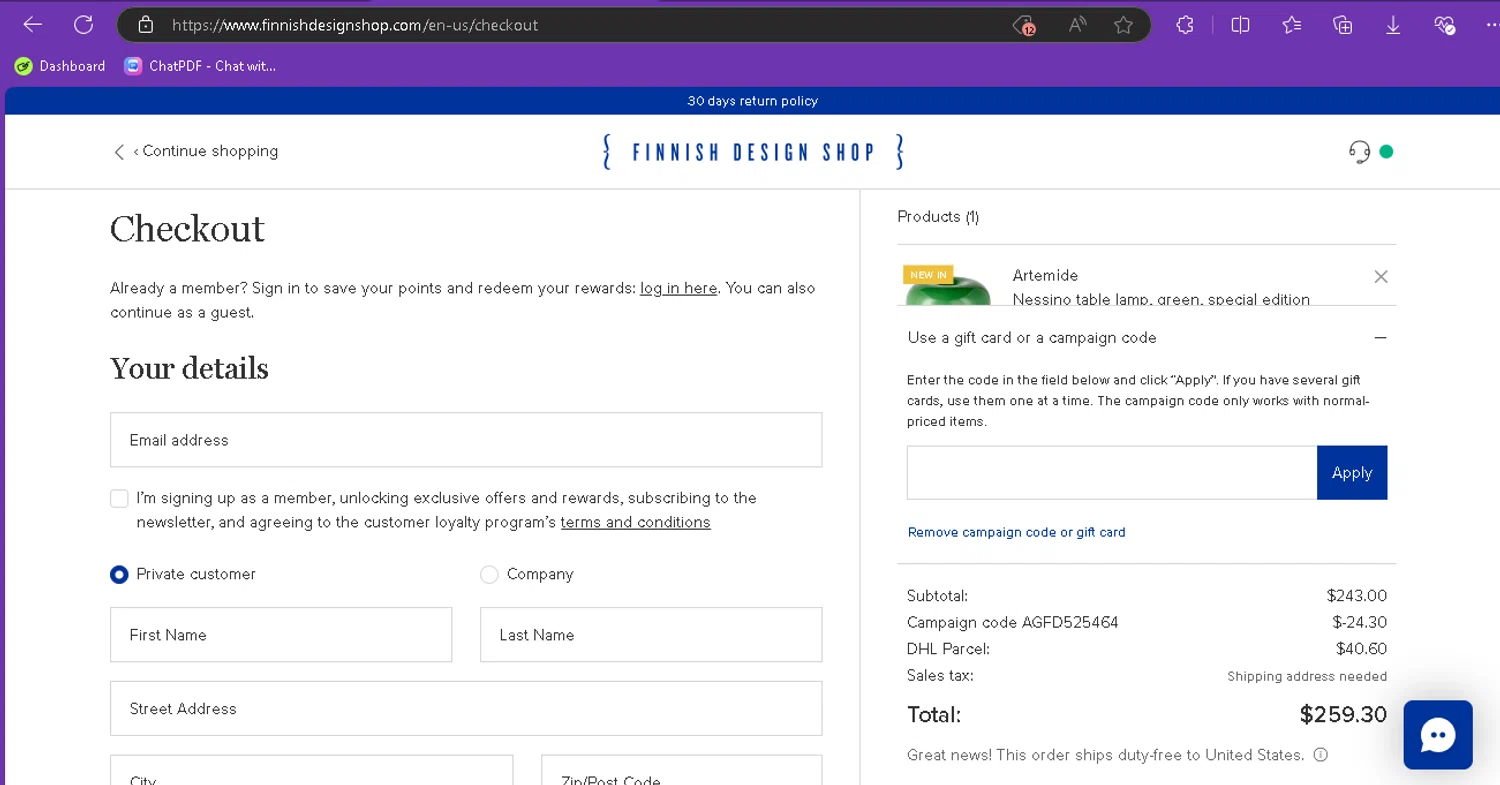Bookmark this page with the star icon
The width and height of the screenshot is (1500, 785).
pyautogui.click(x=1123, y=25)
